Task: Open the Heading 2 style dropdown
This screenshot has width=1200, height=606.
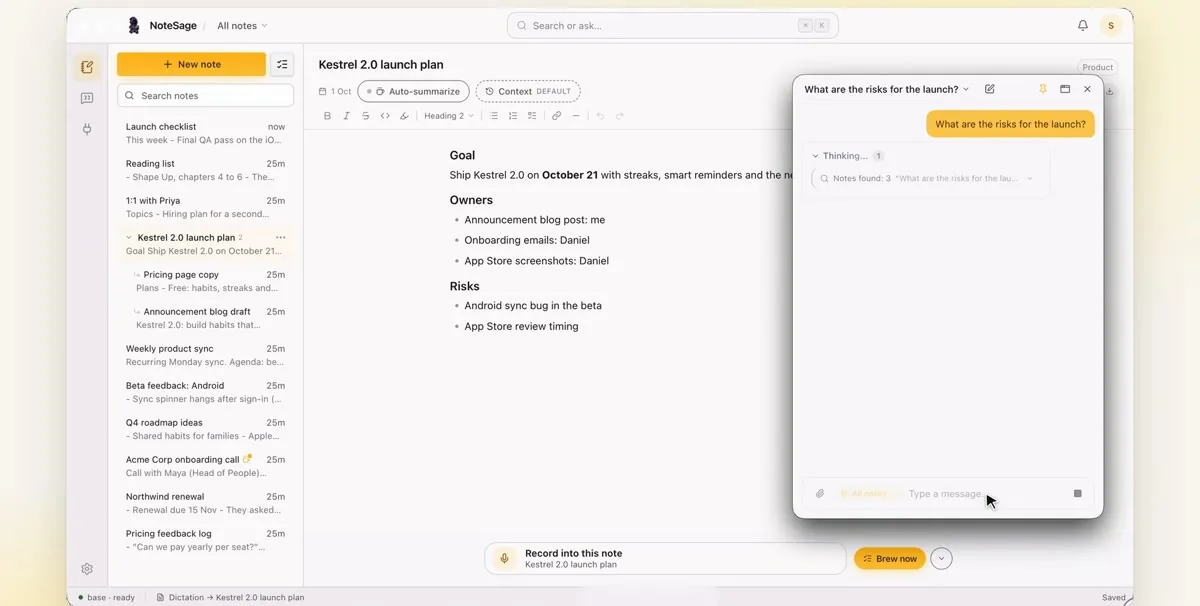Action: coord(449,116)
